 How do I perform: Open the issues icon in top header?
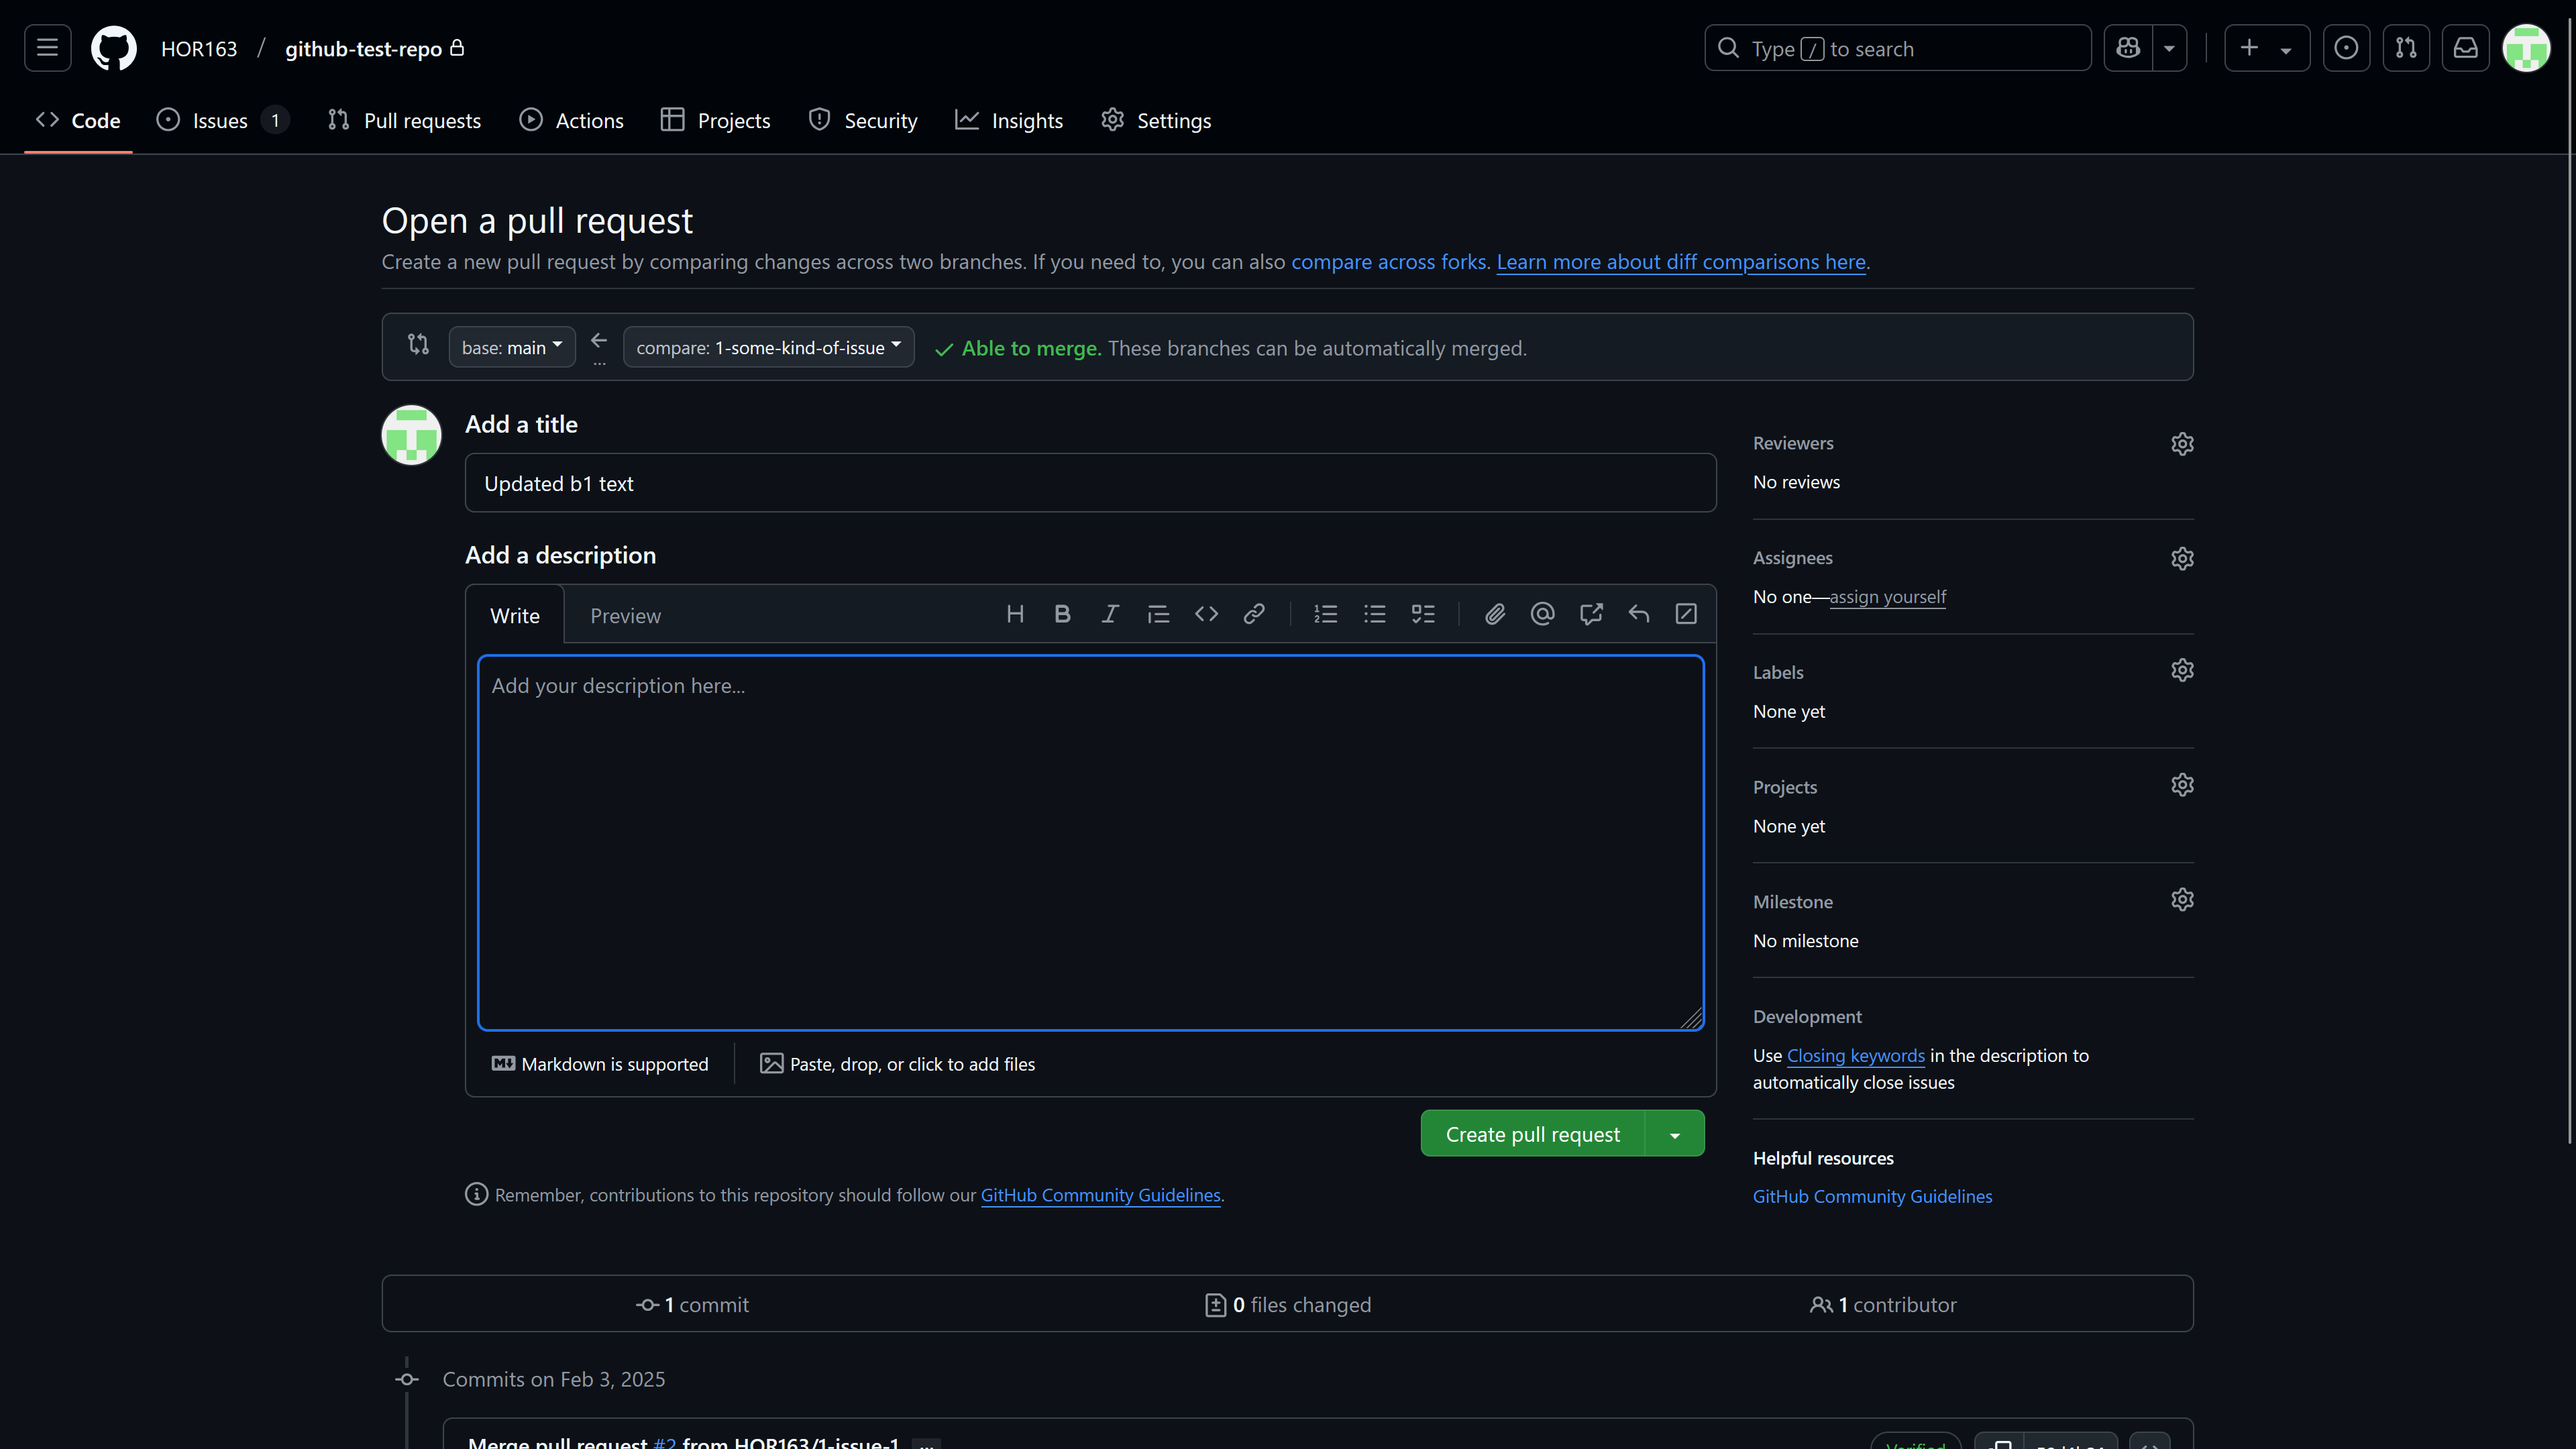2346,48
